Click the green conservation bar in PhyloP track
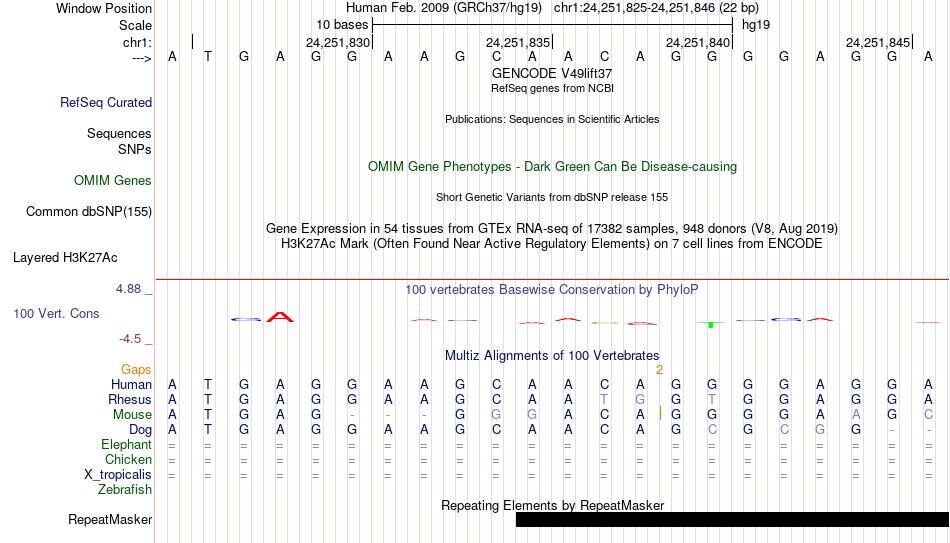Screen dimensions: 950x543 [x=711, y=325]
